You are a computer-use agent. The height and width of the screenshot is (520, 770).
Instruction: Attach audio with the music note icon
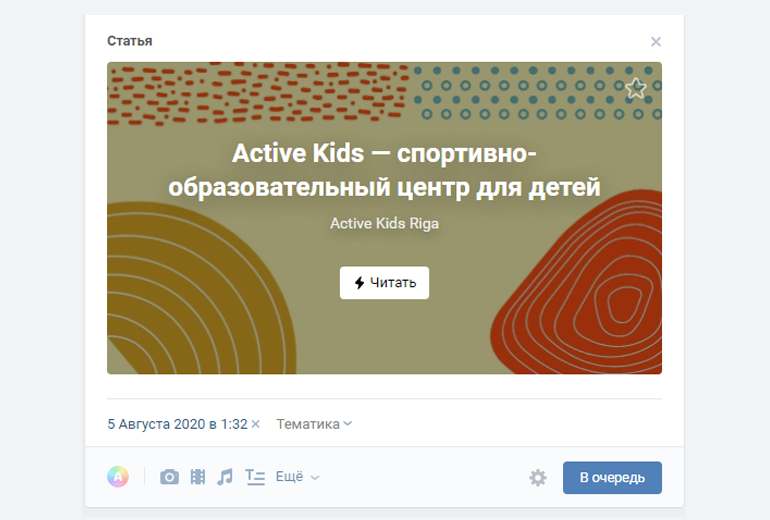[x=225, y=477]
